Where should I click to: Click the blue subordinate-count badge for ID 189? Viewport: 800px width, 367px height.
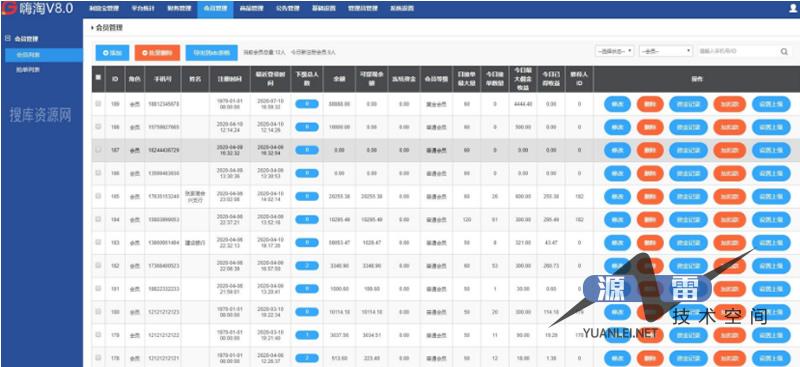(x=307, y=104)
